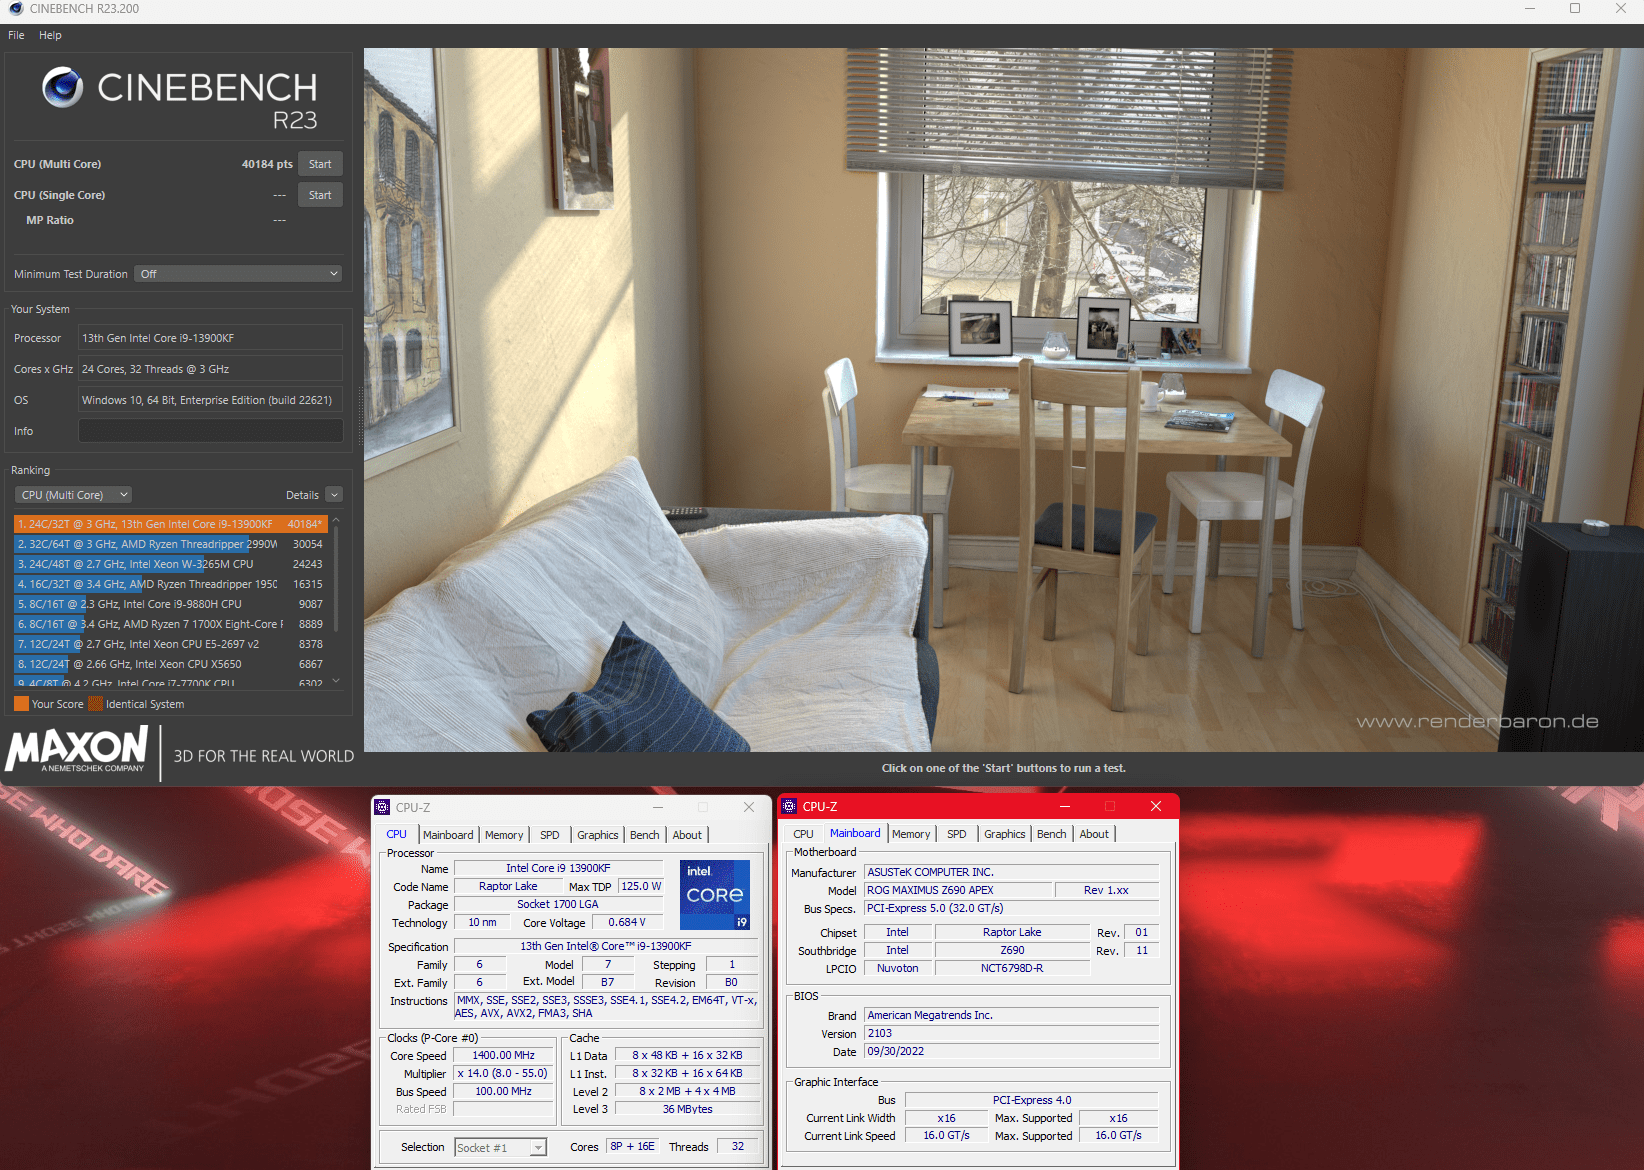Click the ranking list scrollbar down arrow
The width and height of the screenshot is (1644, 1170).
[x=336, y=681]
